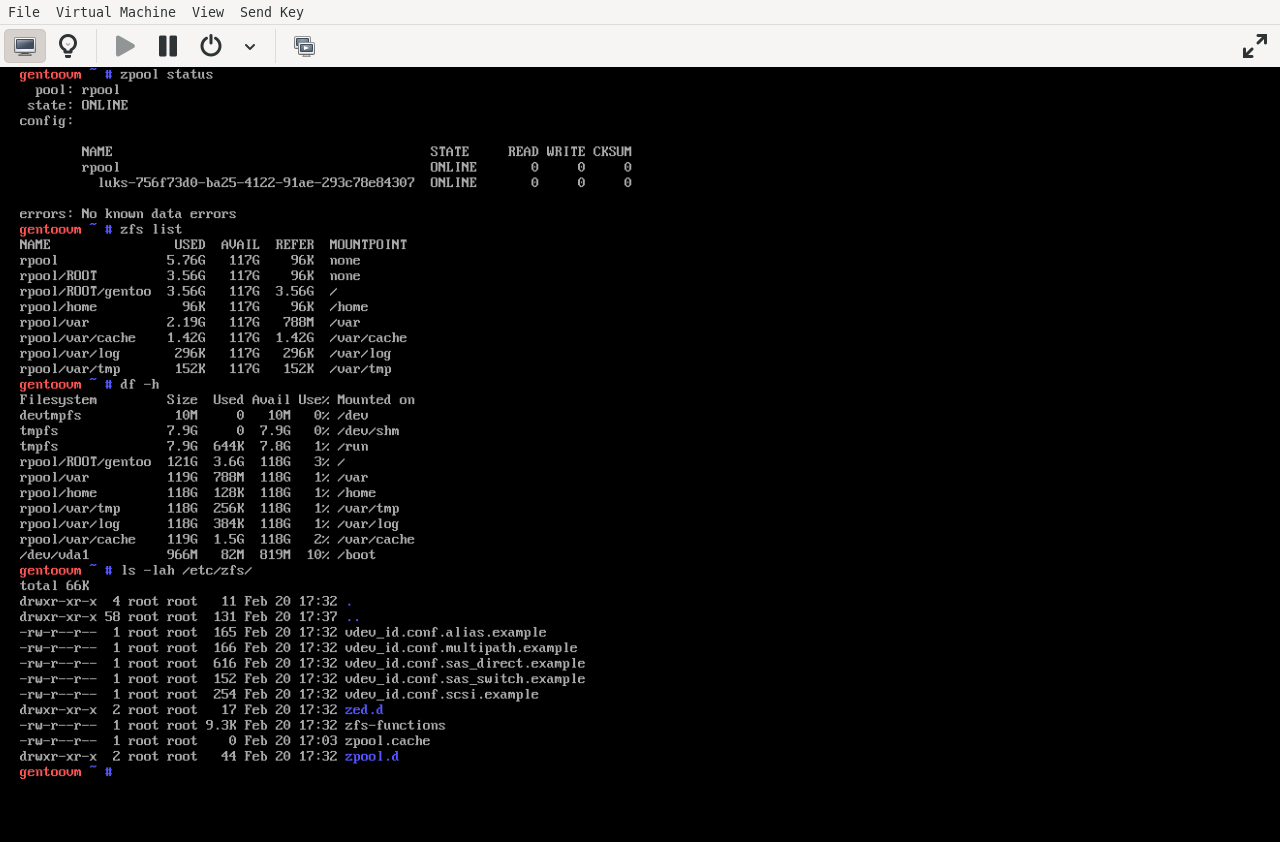Click the Run virtual machine play button
The image size is (1280, 842).
125,46
